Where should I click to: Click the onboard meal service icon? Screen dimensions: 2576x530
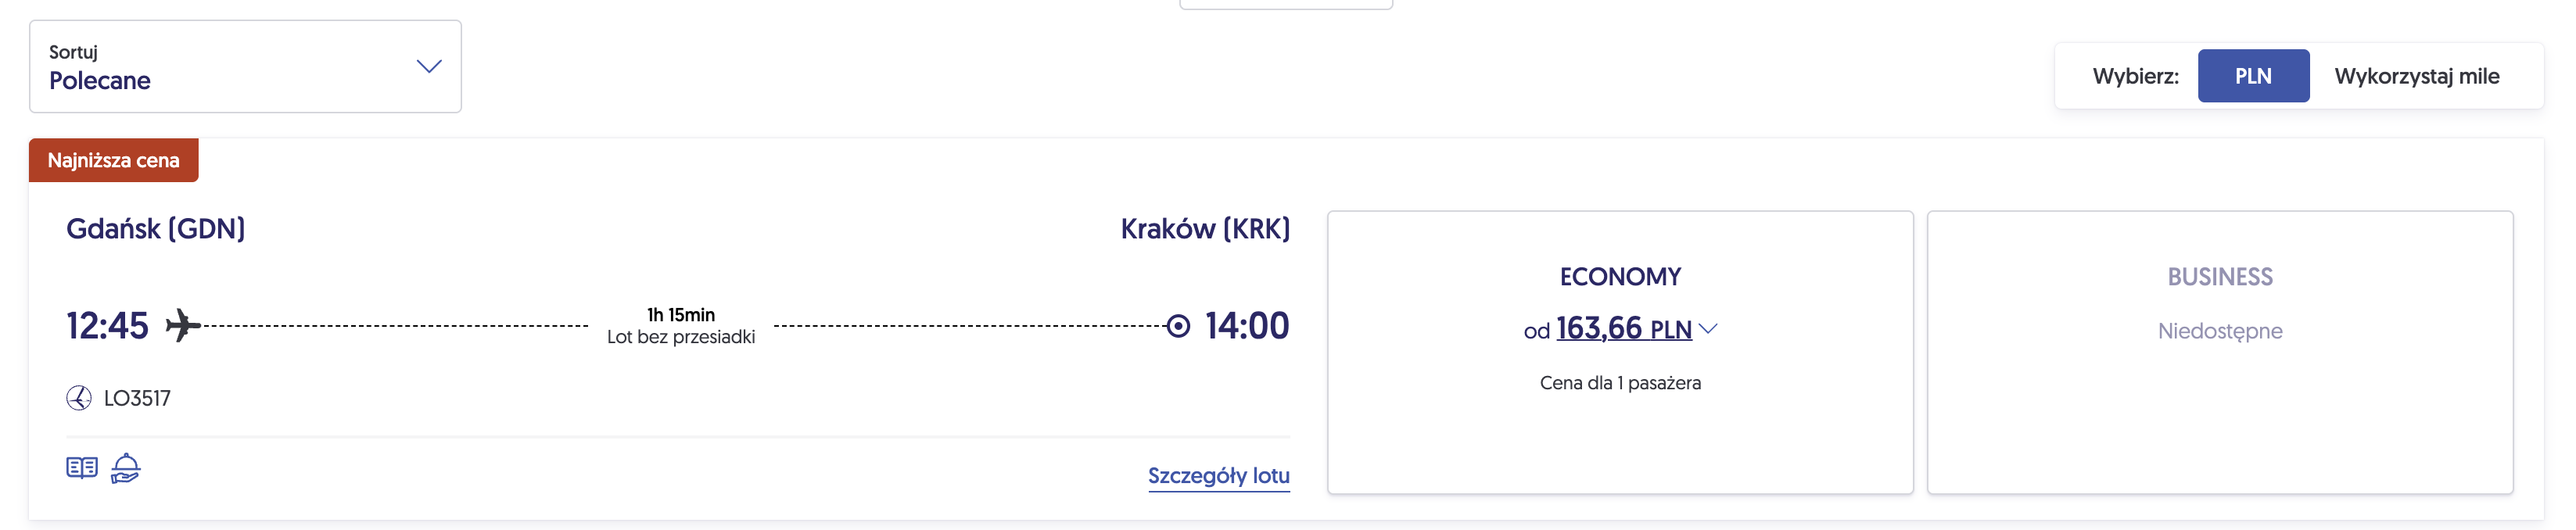(x=126, y=468)
